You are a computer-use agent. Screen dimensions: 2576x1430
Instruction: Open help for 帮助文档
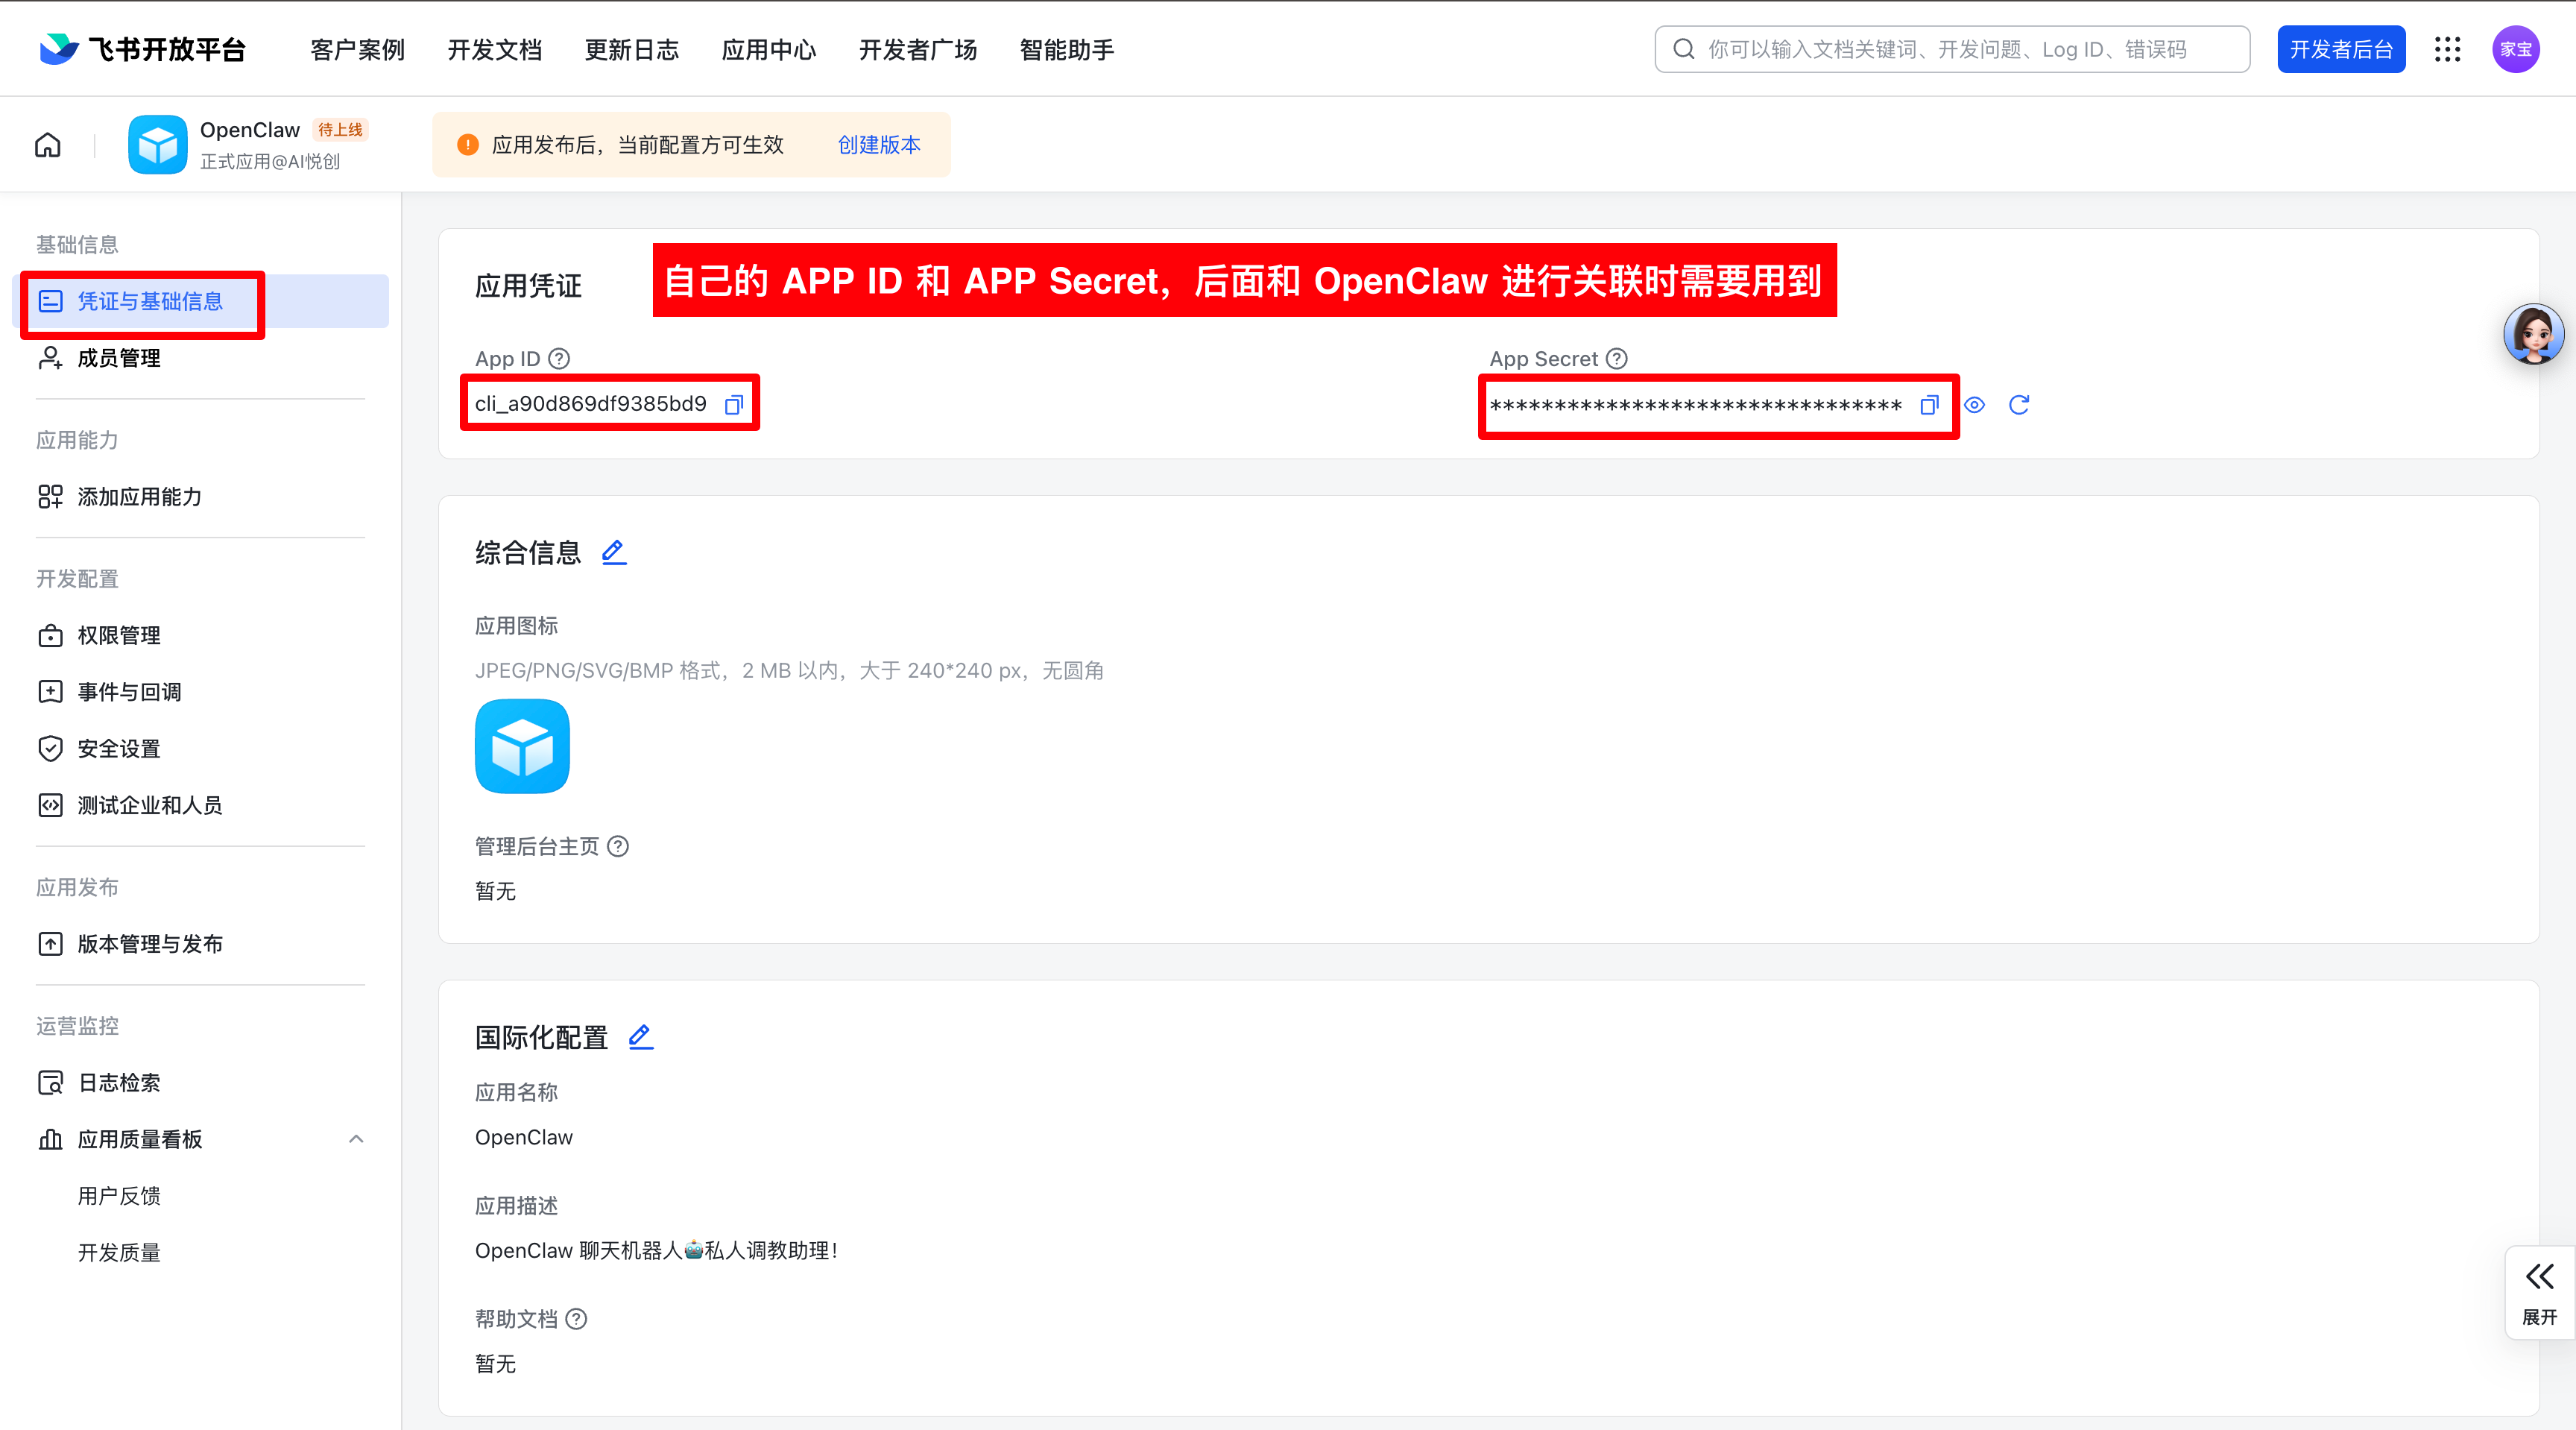click(577, 1319)
